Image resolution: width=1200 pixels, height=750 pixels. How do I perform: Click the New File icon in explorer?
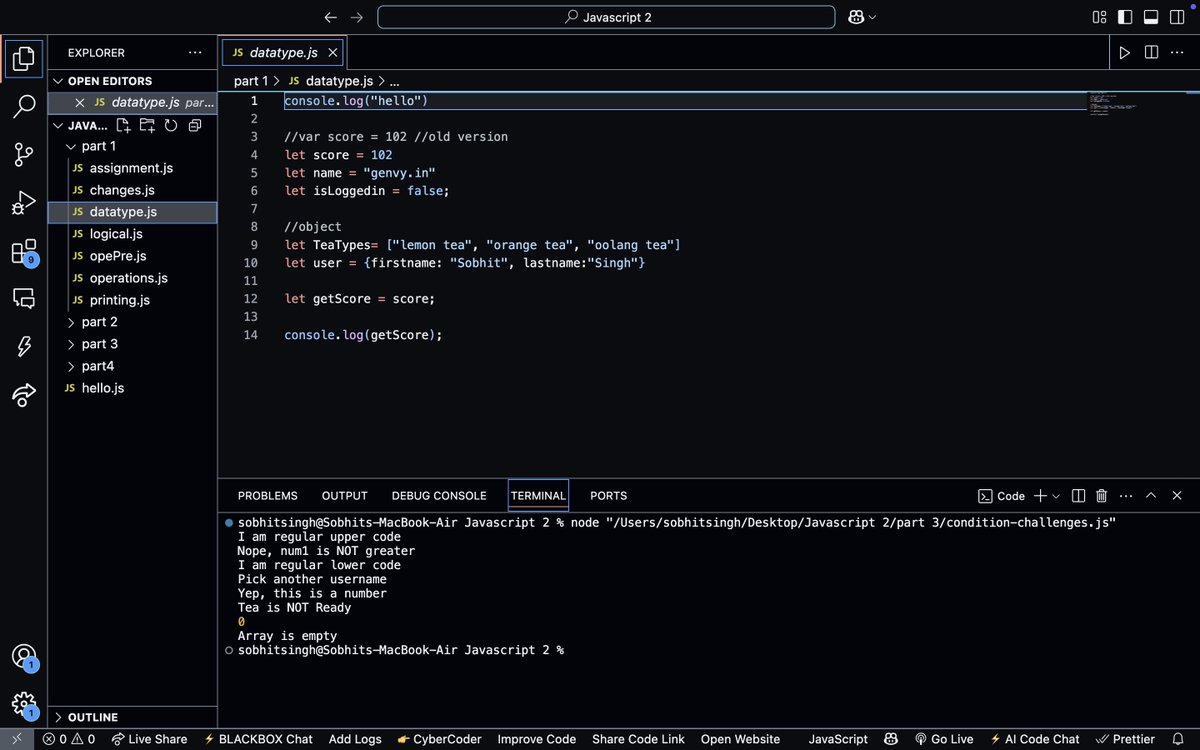point(123,125)
